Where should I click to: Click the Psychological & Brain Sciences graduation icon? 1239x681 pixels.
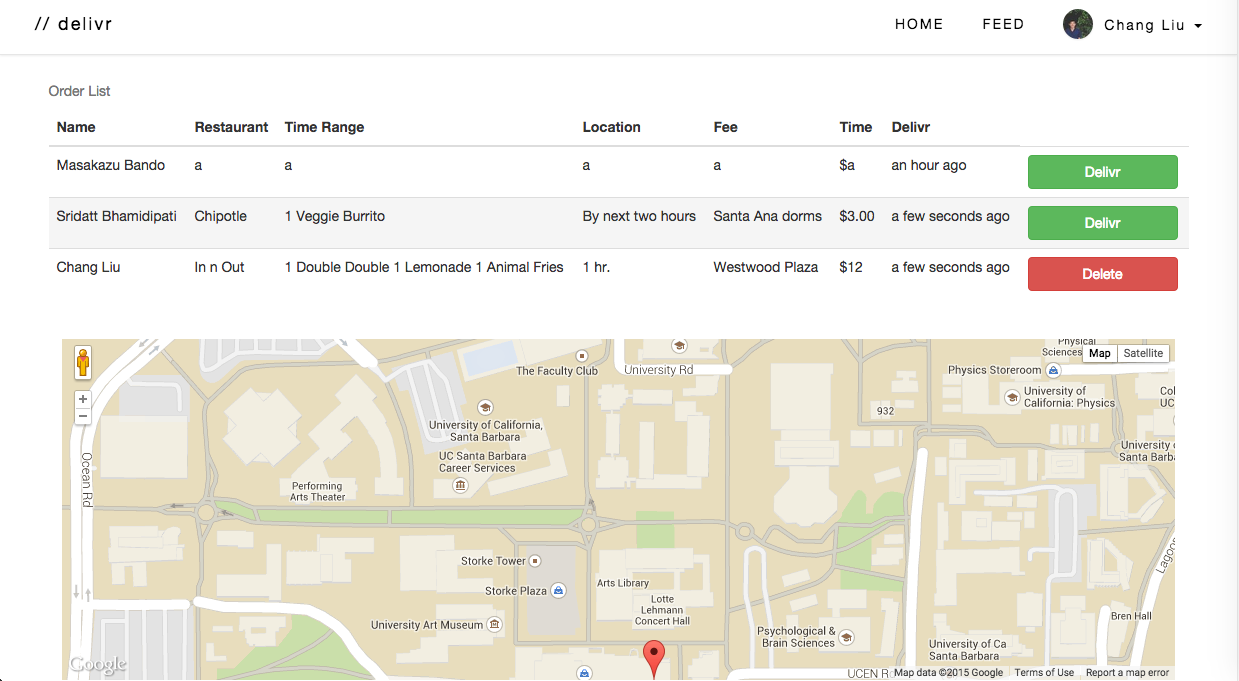846,637
